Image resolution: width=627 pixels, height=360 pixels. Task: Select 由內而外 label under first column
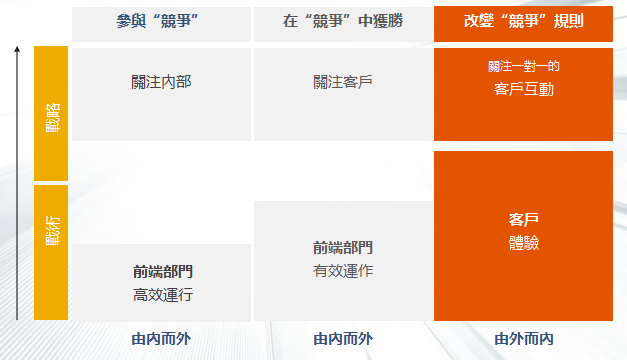161,339
